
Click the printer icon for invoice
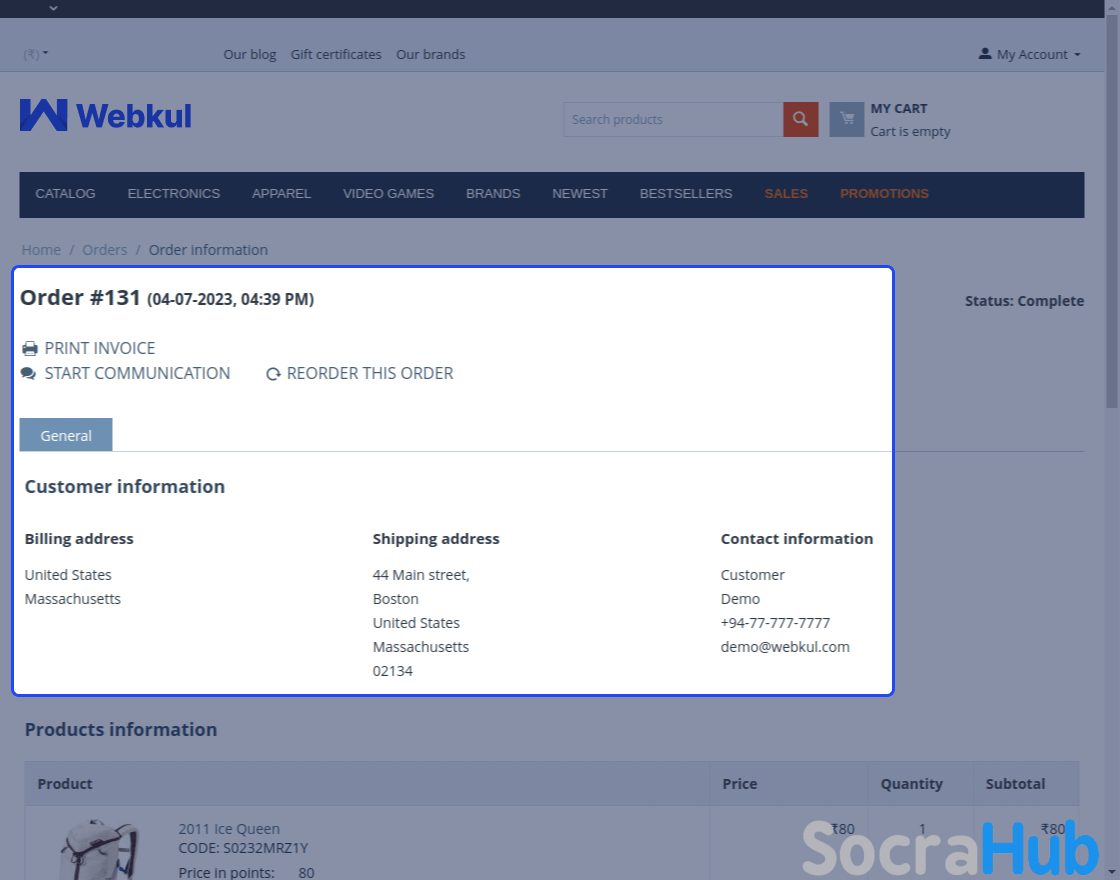[x=30, y=349]
